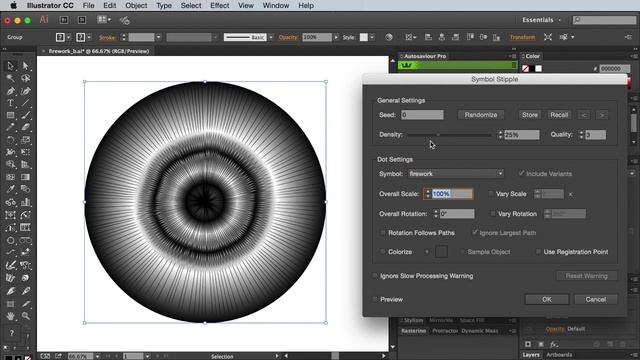
Task: Select the Hand tool
Action: [11, 316]
